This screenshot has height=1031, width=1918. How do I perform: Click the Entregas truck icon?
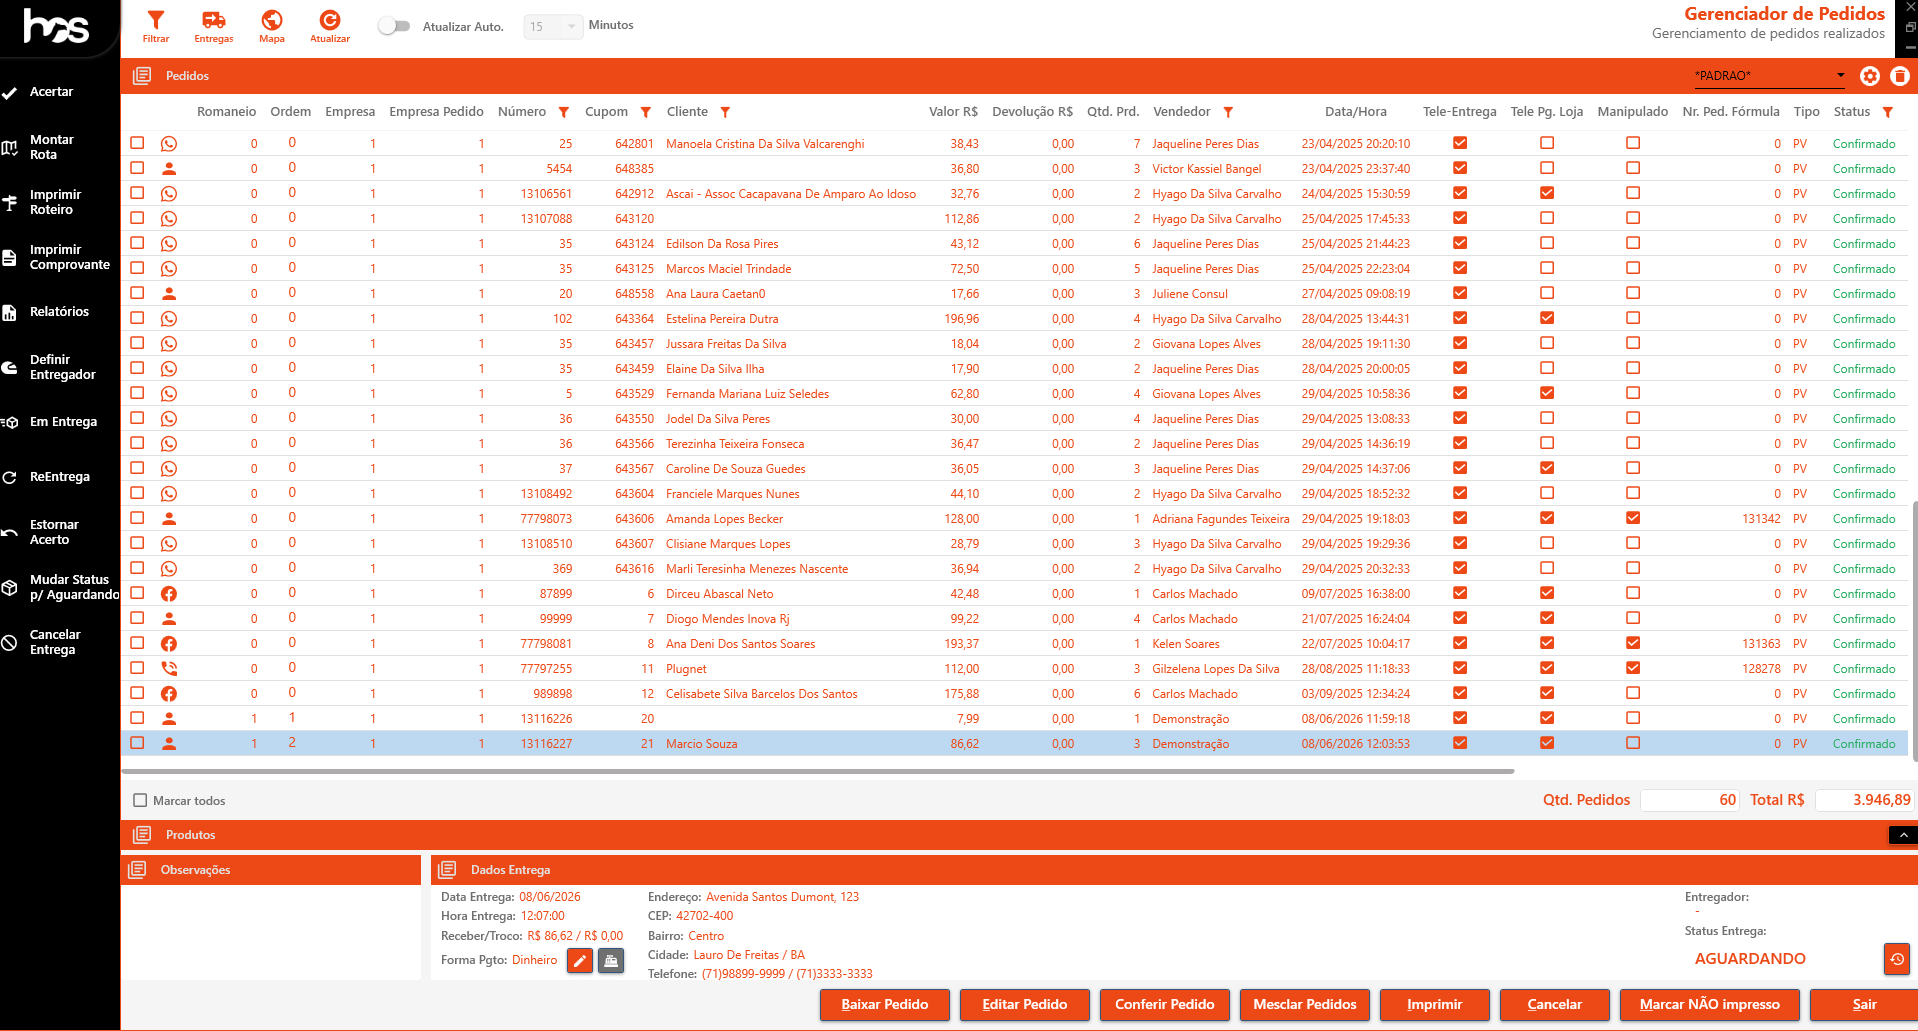coord(214,26)
